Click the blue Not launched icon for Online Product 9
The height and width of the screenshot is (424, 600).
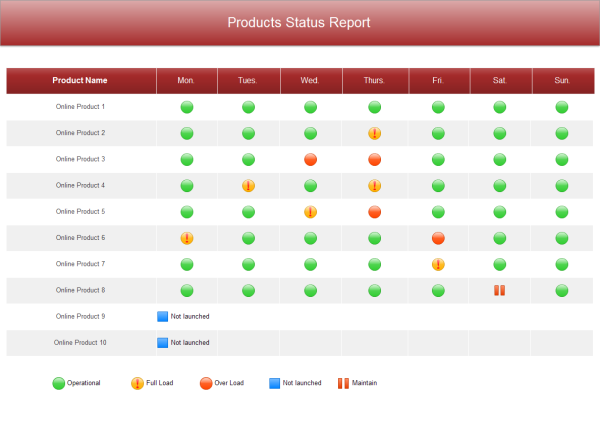click(163, 316)
